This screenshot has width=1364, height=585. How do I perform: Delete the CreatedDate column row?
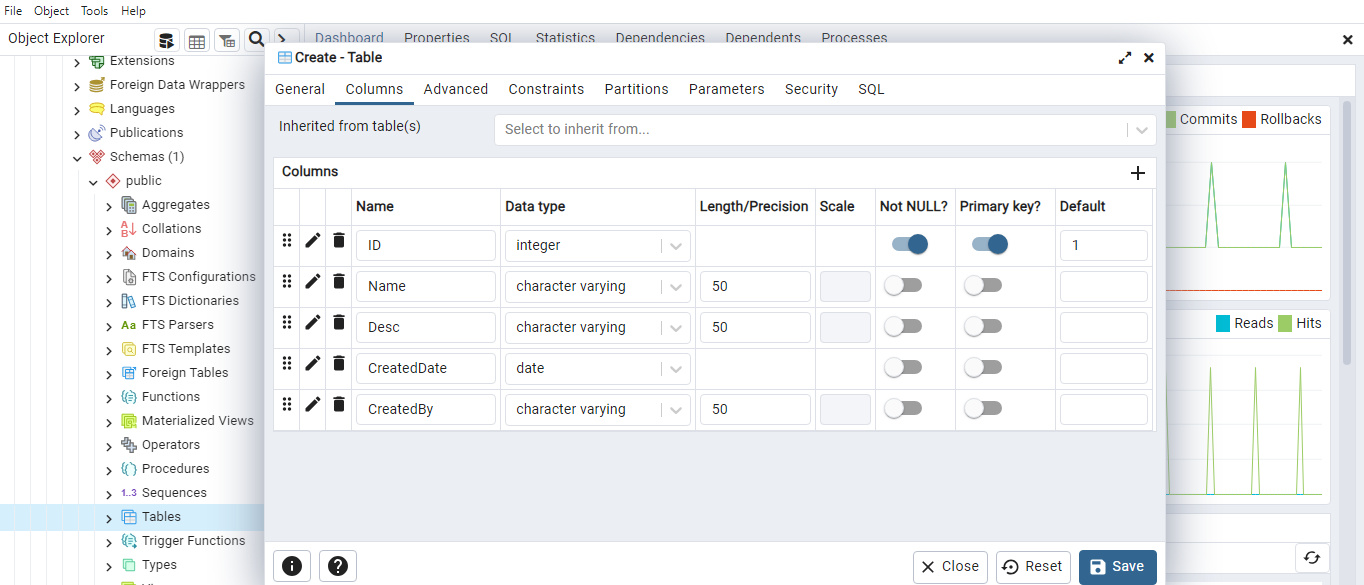(339, 364)
